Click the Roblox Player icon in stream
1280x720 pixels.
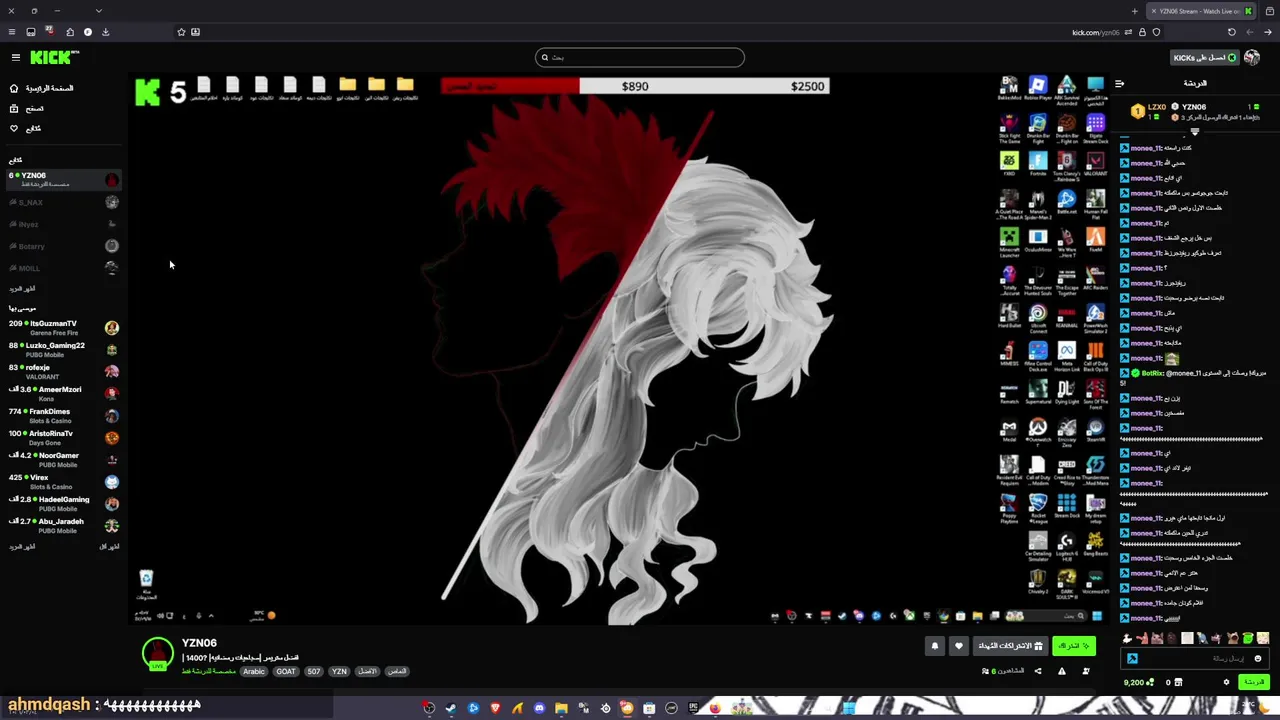[1038, 89]
